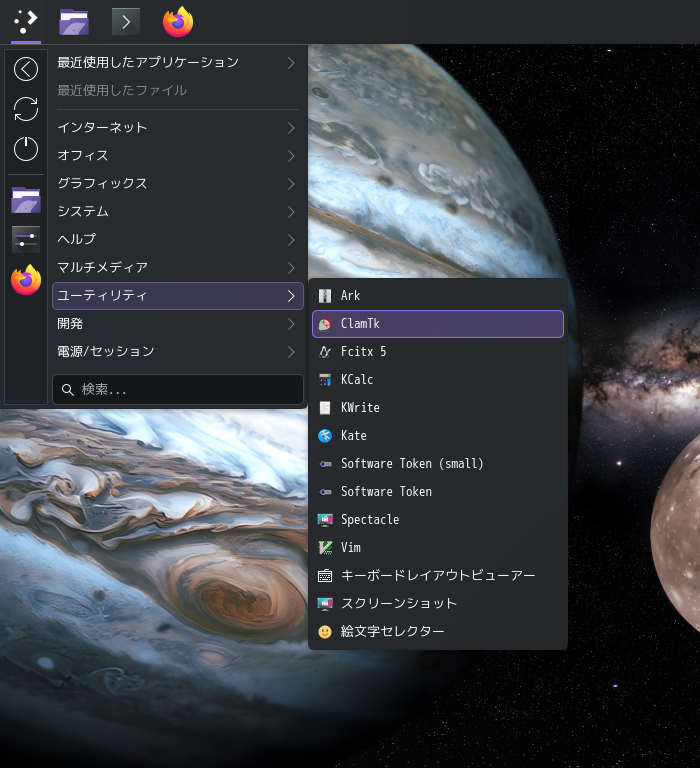Click the power-off icon in launcher sidebar

click(26, 149)
